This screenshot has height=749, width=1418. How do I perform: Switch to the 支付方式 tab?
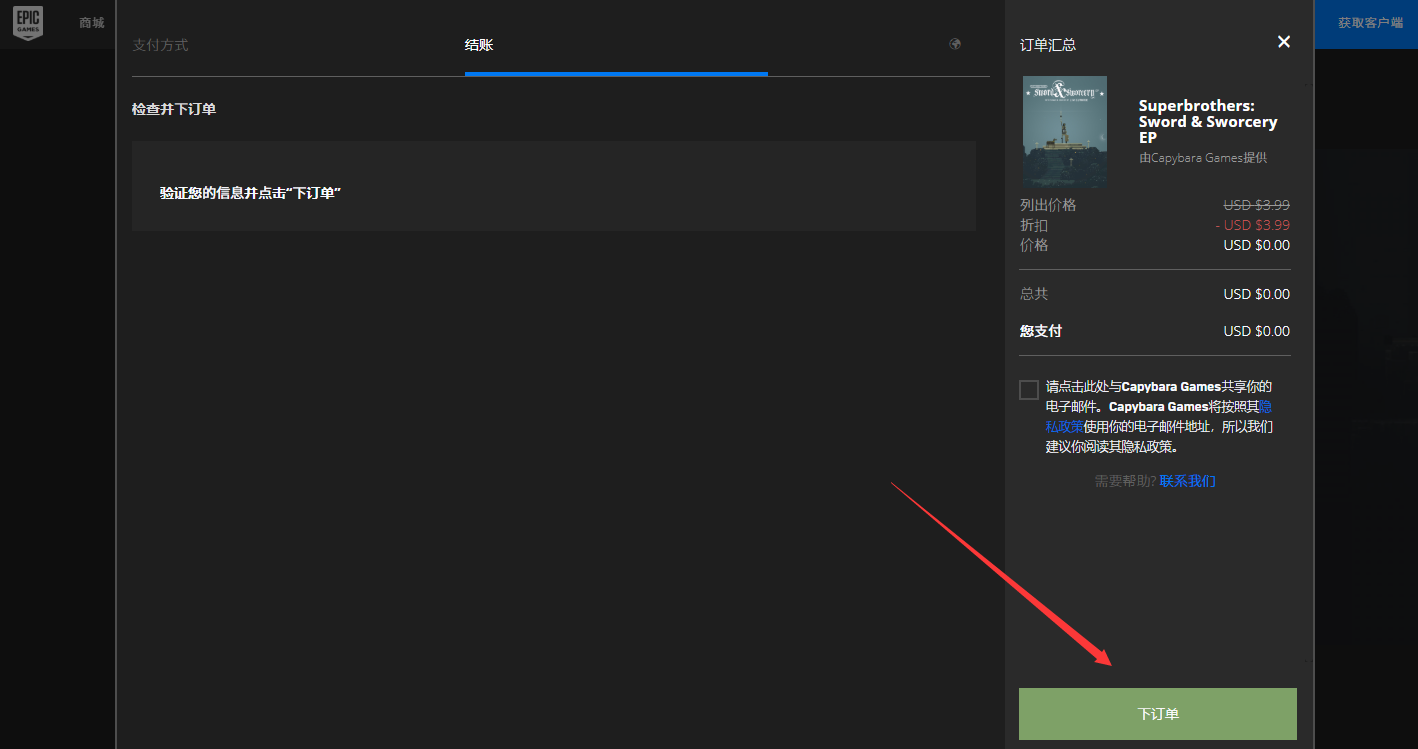160,45
